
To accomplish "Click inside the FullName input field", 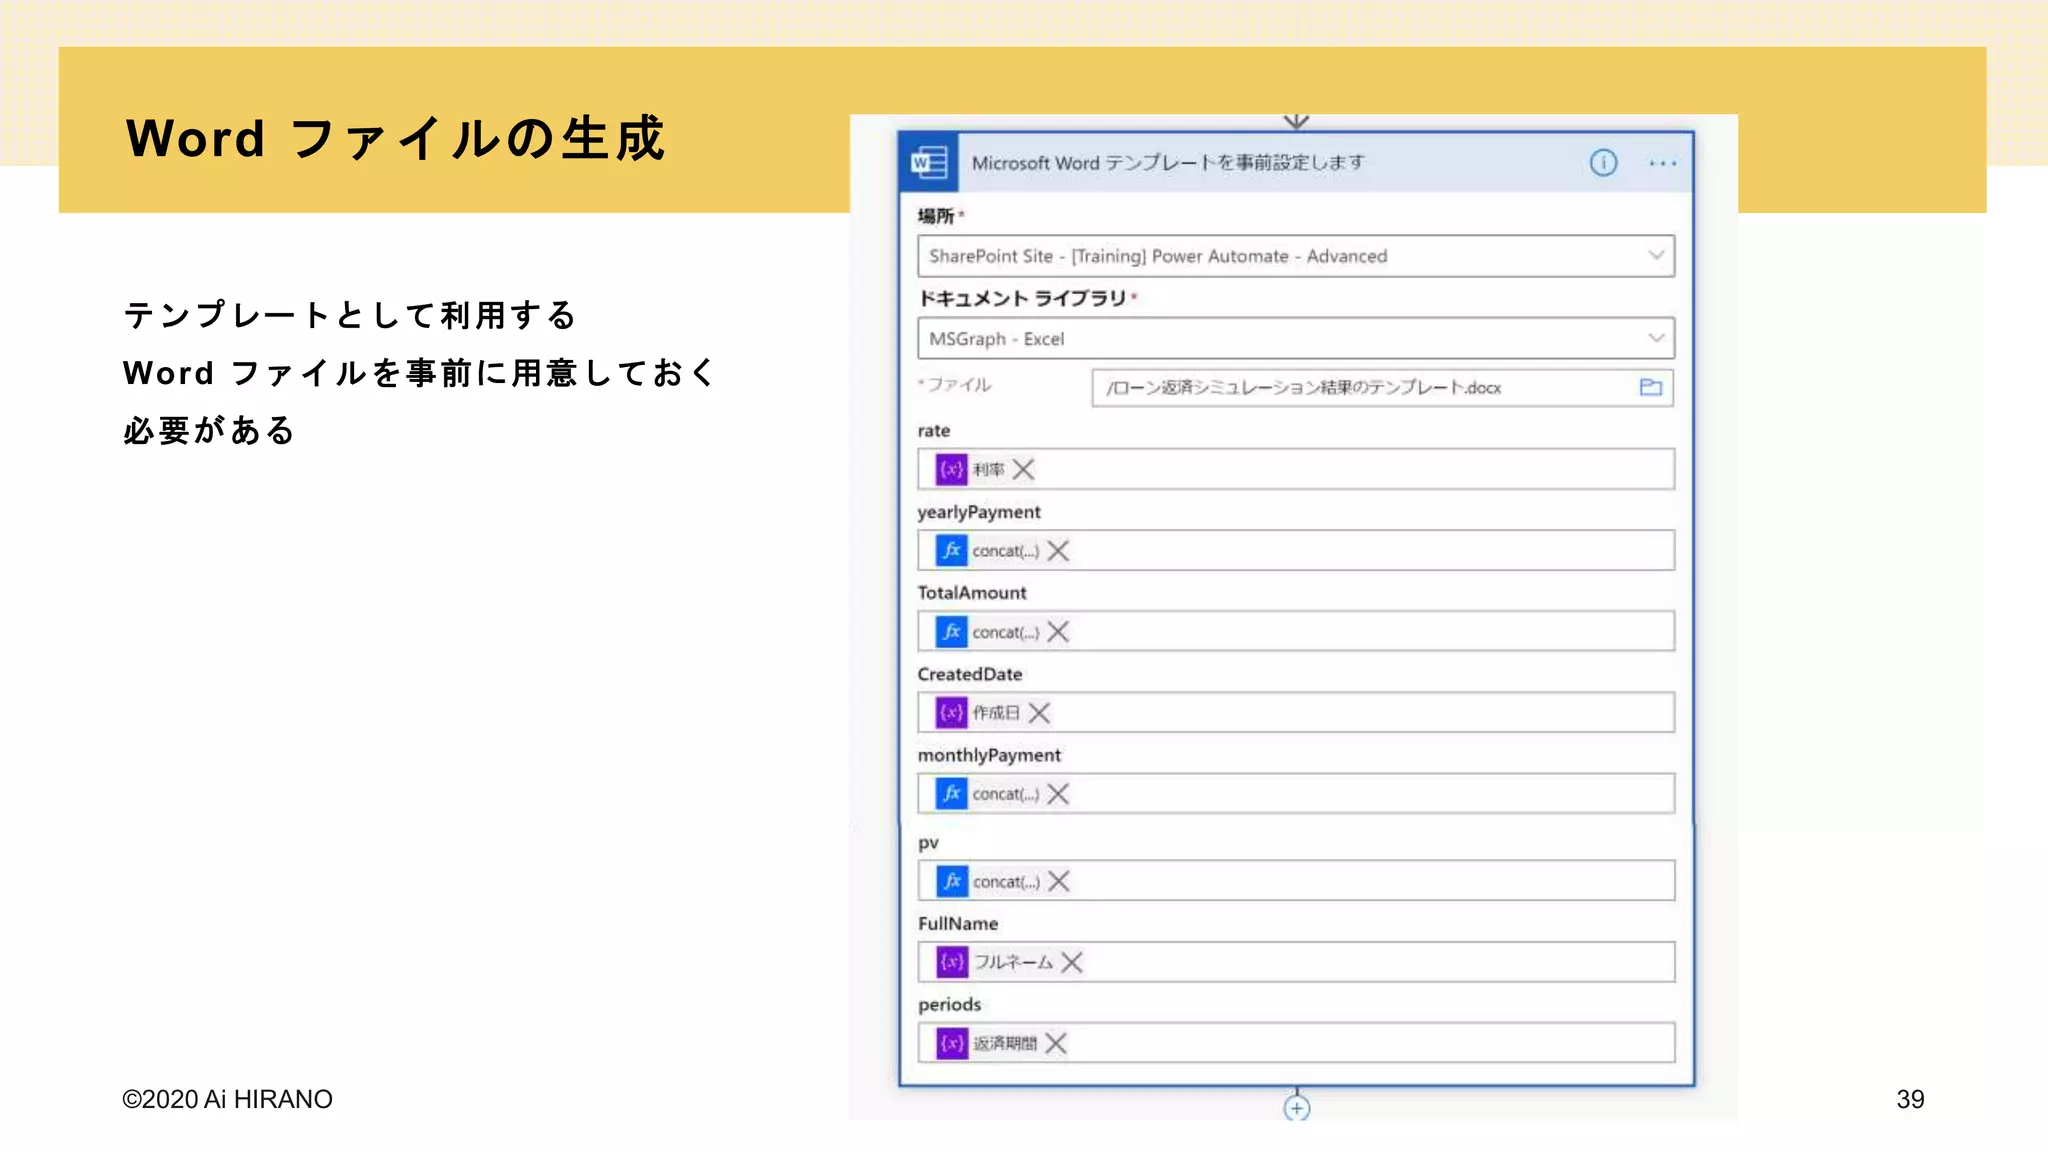I will (1296, 962).
